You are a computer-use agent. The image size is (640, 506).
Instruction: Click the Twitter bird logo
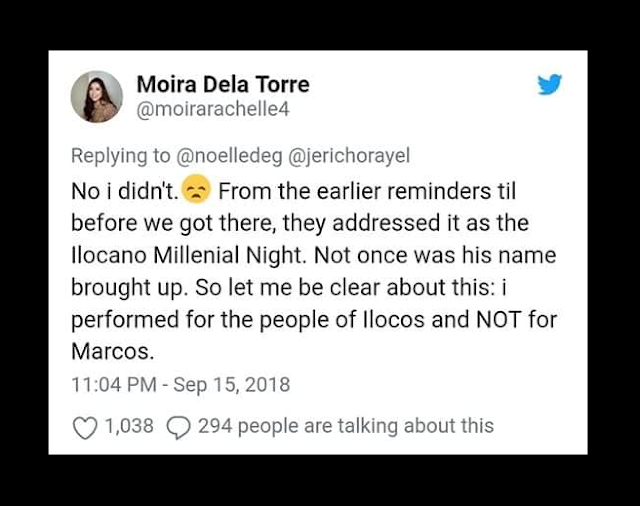[x=549, y=85]
